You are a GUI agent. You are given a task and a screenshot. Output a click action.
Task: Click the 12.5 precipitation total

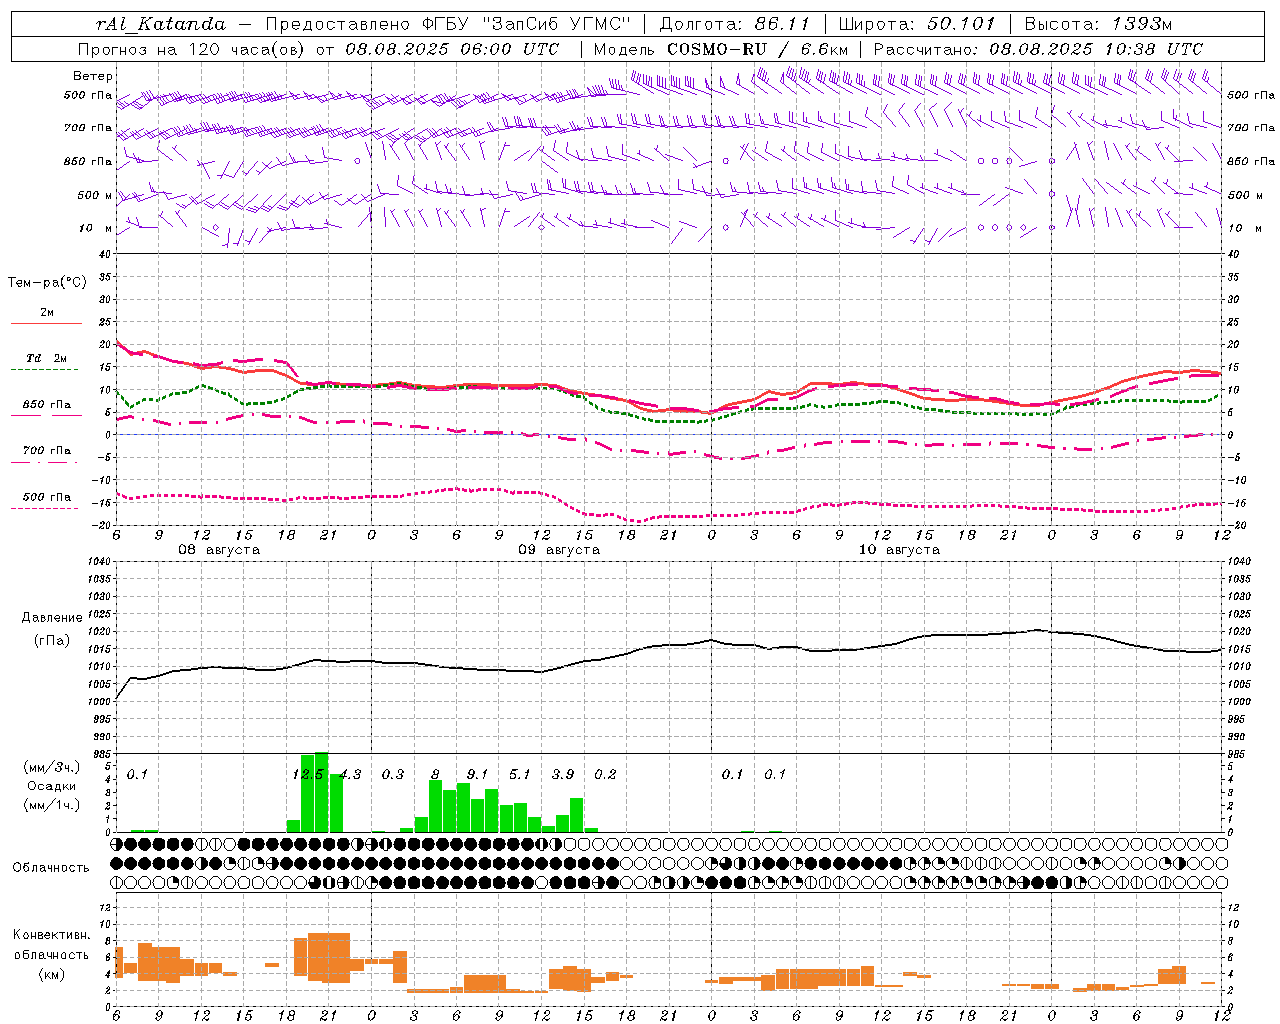[x=308, y=774]
